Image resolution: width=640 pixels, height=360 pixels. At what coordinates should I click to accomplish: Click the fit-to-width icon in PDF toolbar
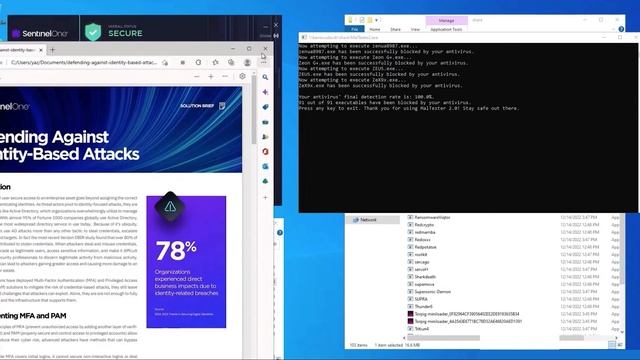pyautogui.click(x=225, y=76)
